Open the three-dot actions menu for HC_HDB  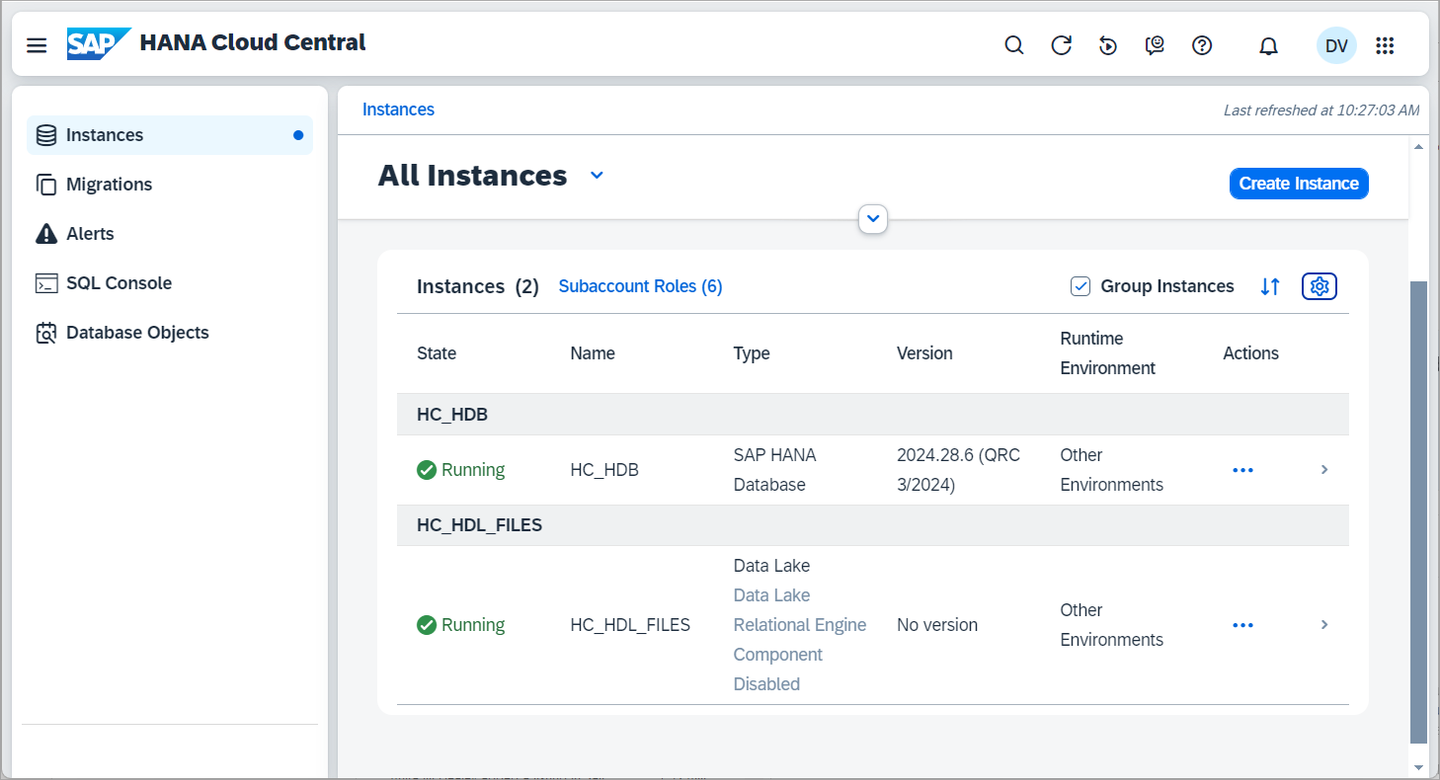tap(1243, 470)
